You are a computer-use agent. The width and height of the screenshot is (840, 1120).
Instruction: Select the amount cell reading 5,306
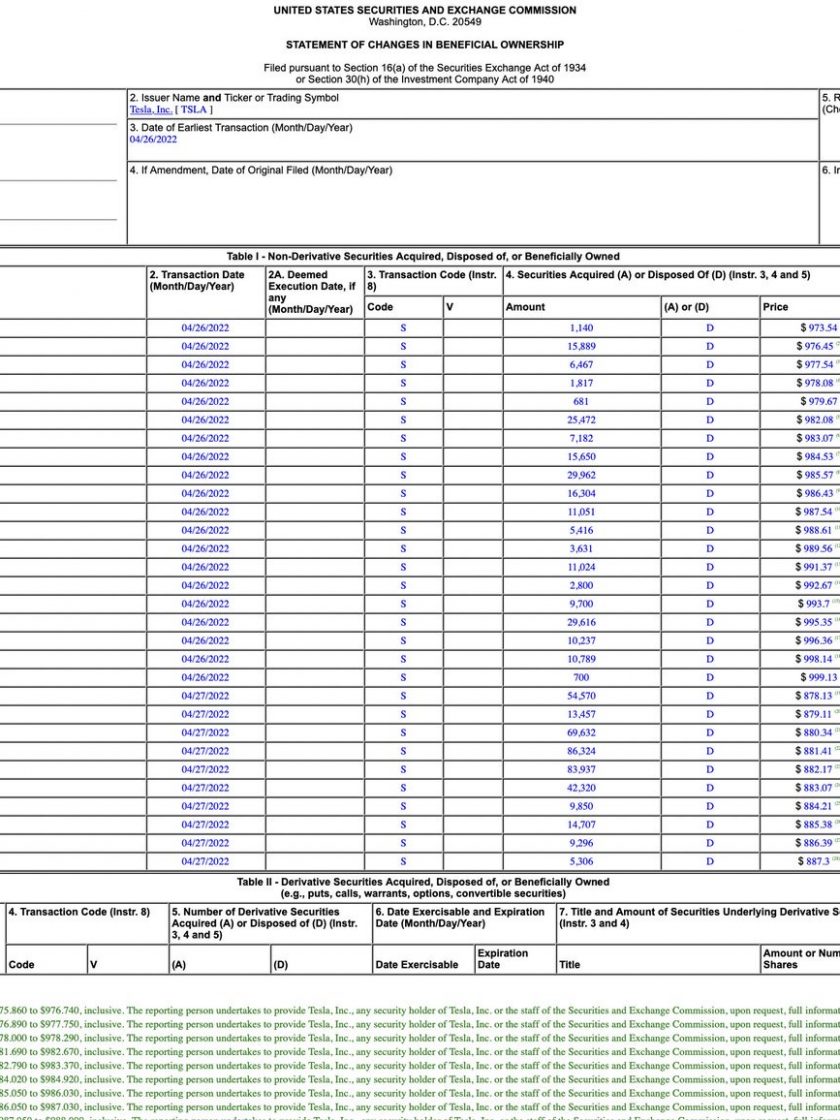point(581,862)
